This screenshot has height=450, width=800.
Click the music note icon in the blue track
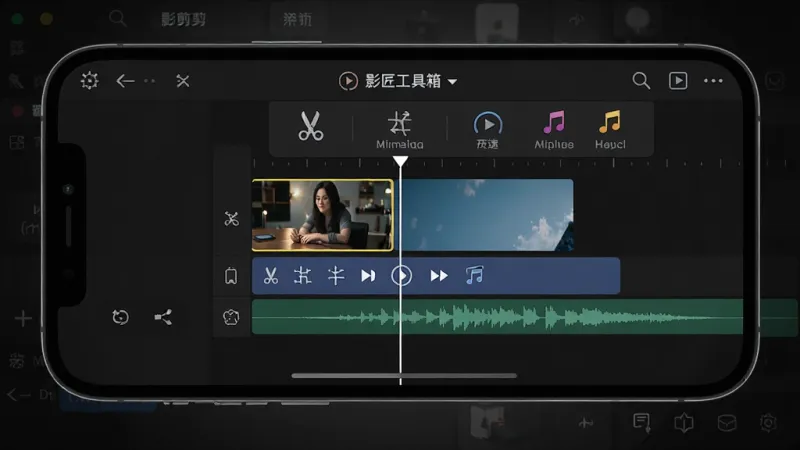474,276
